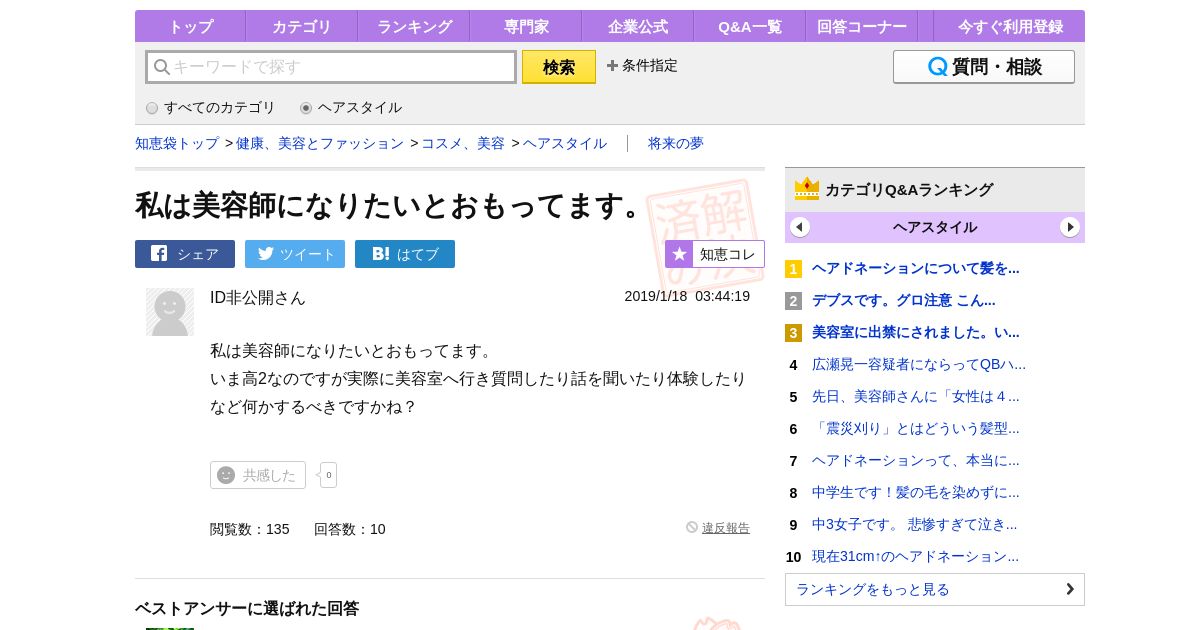Open ヘアスタイル breadcrumb link
Viewport: 1200px width, 630px height.
click(x=565, y=143)
